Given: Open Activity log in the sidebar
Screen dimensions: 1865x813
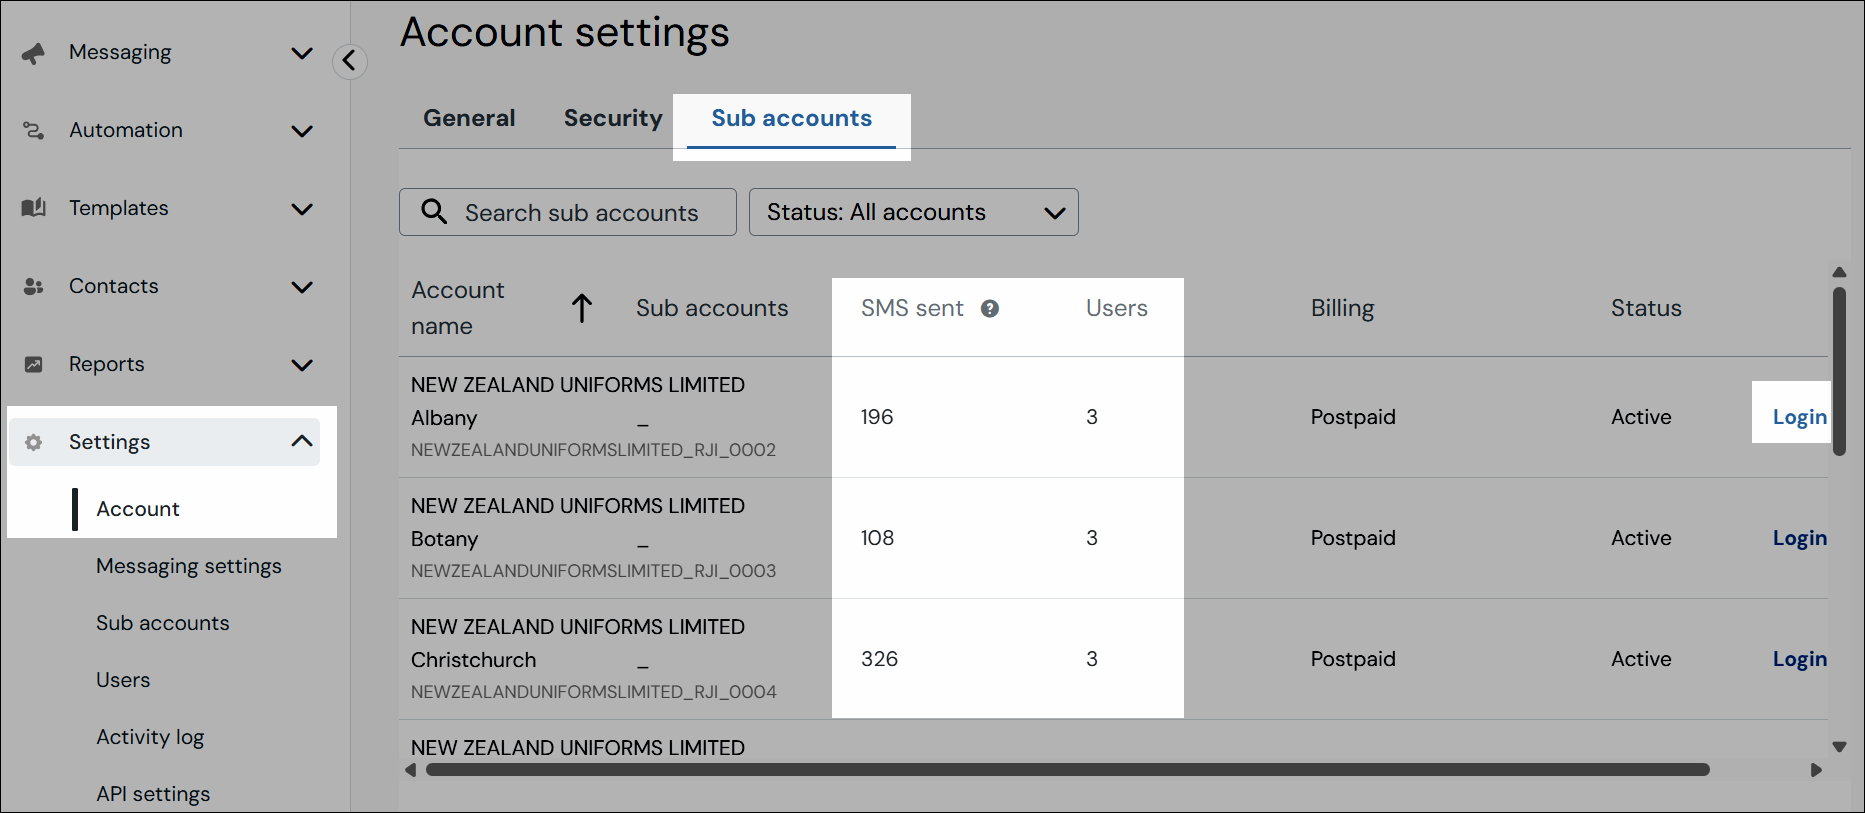Looking at the screenshot, I should pyautogui.click(x=150, y=737).
